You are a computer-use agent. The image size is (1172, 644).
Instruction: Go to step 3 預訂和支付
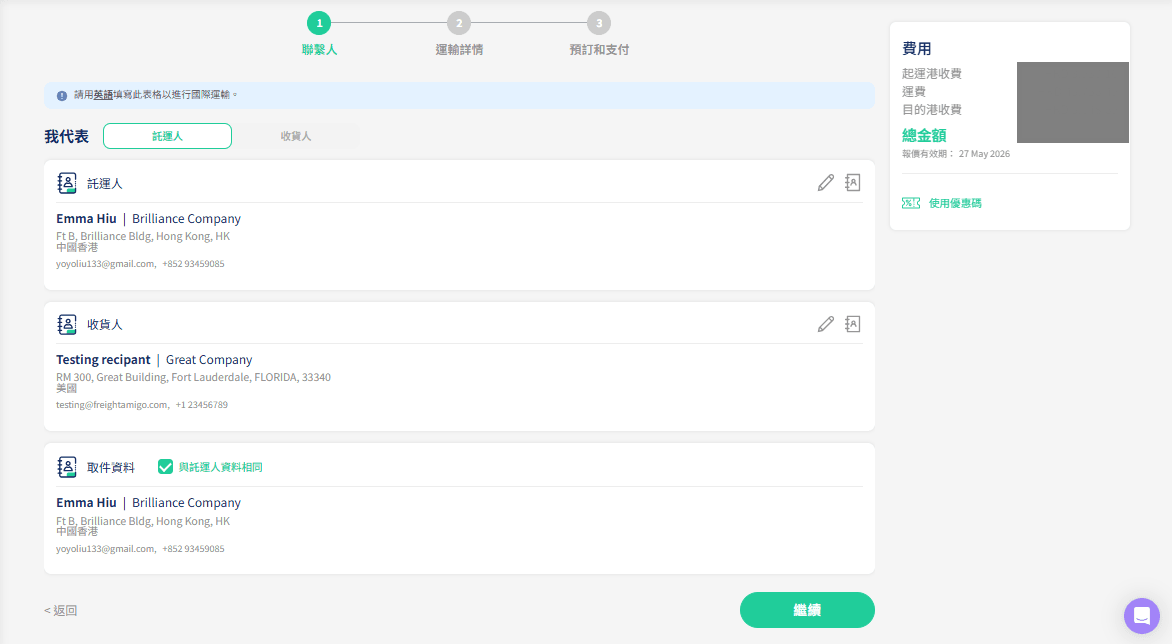pyautogui.click(x=599, y=23)
